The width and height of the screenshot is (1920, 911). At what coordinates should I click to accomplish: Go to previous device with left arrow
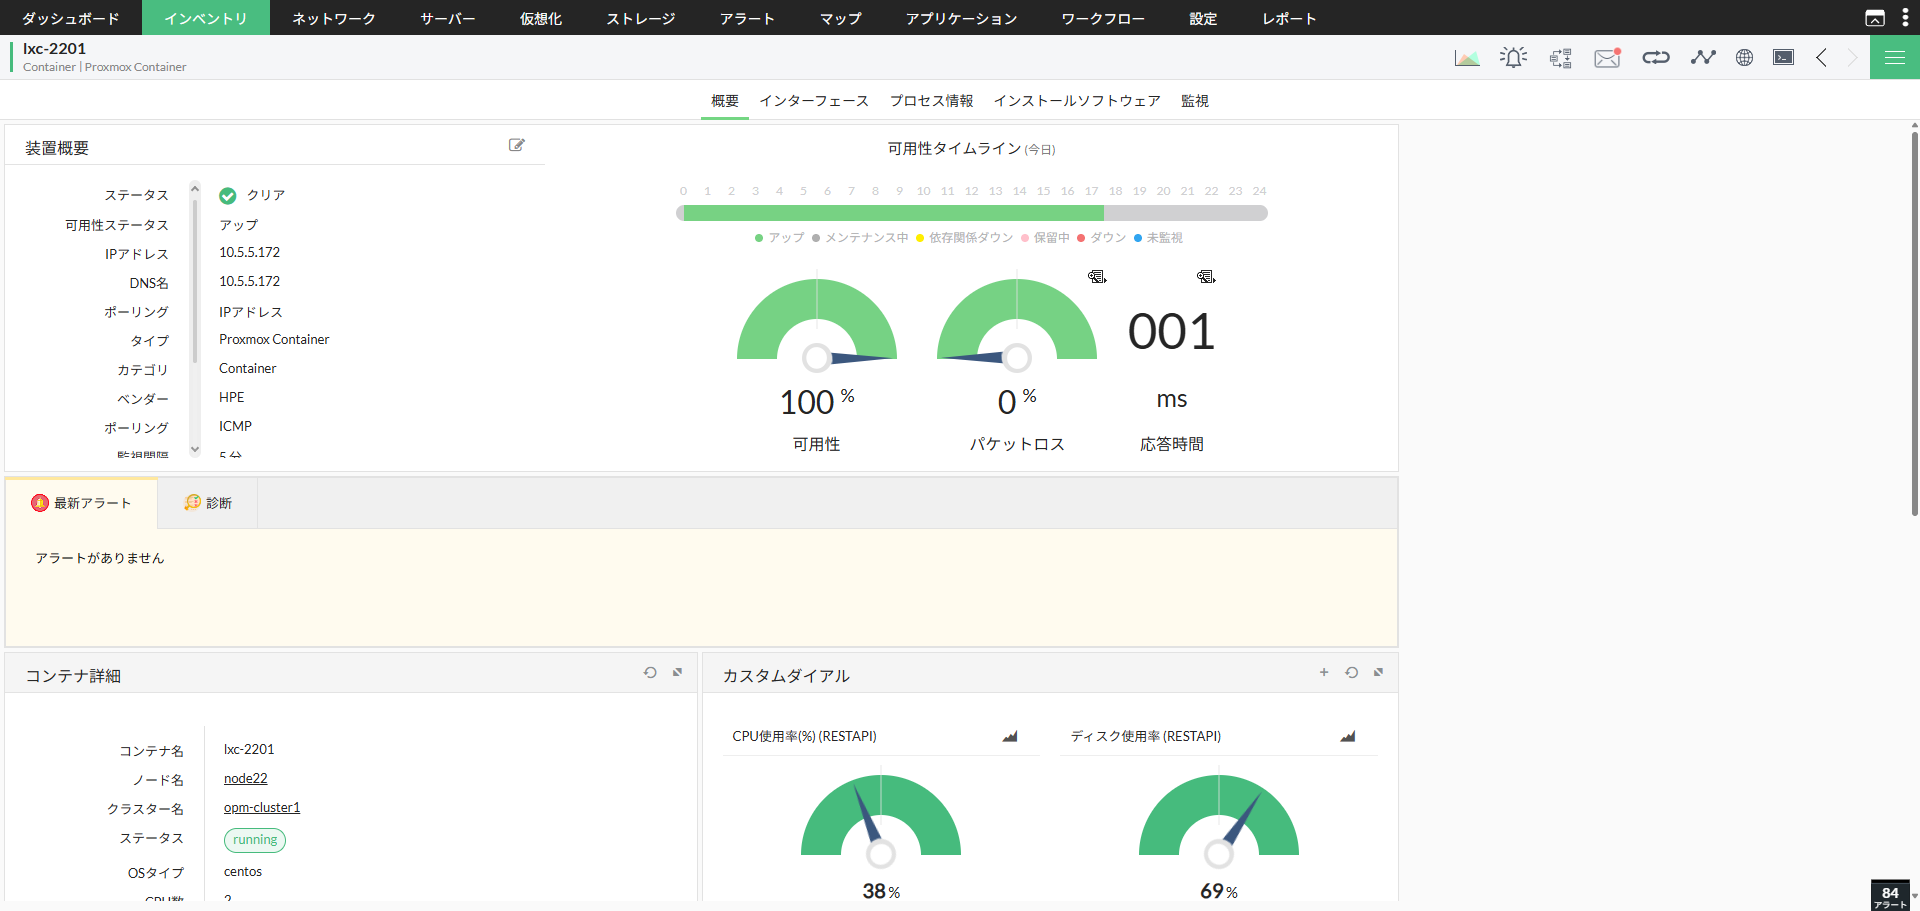[x=1822, y=58]
